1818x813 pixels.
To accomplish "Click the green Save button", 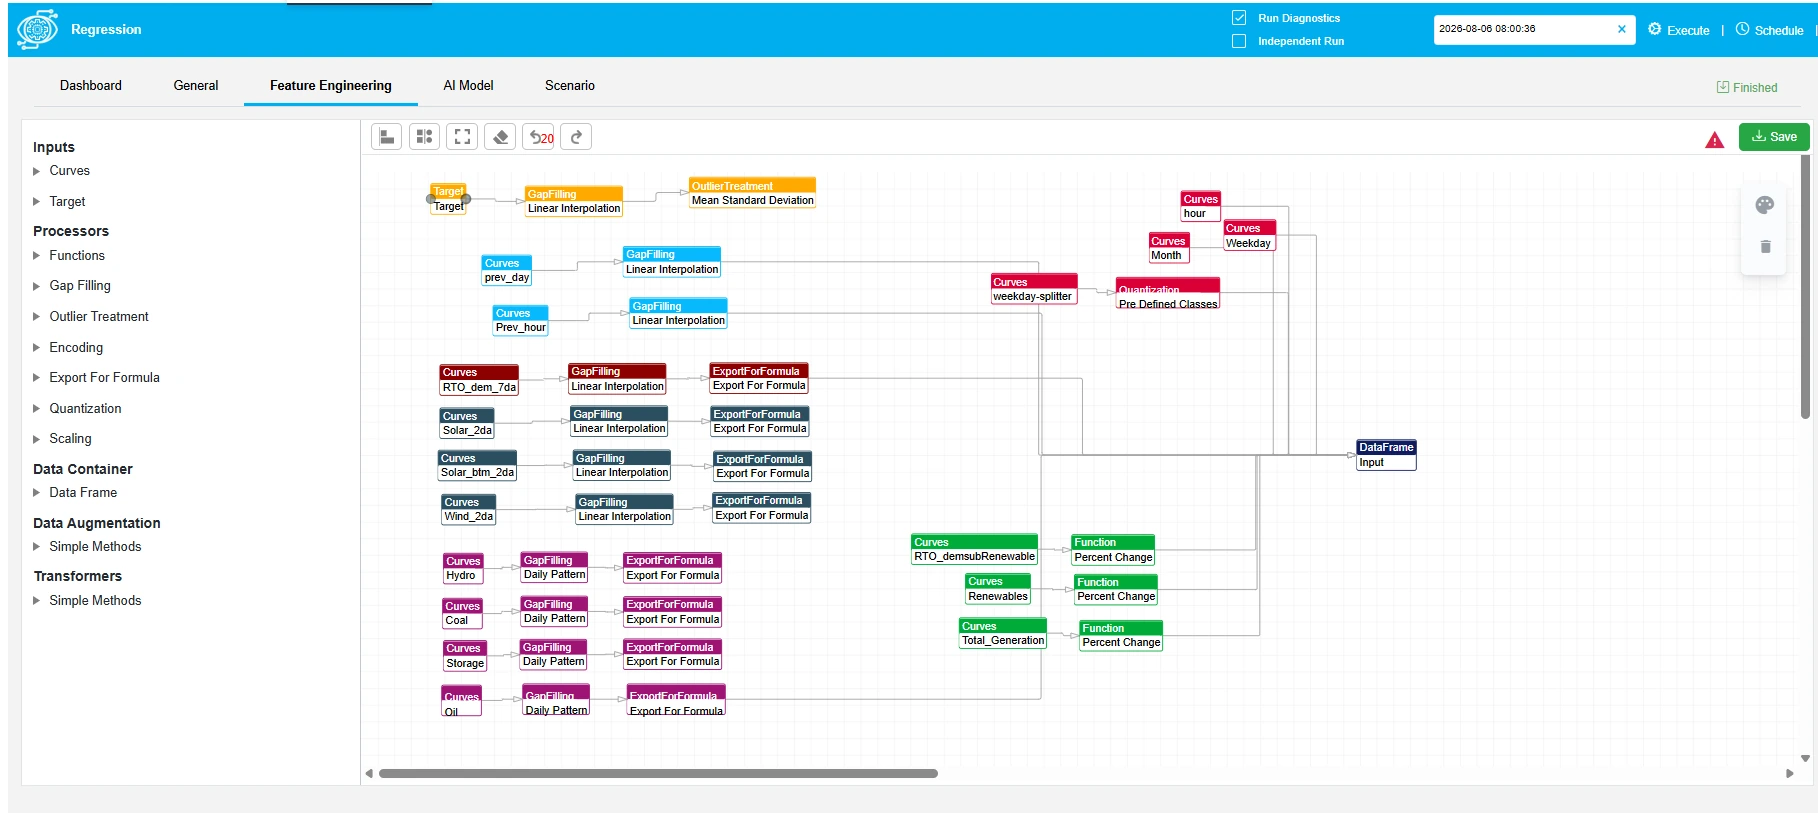I will [x=1774, y=137].
